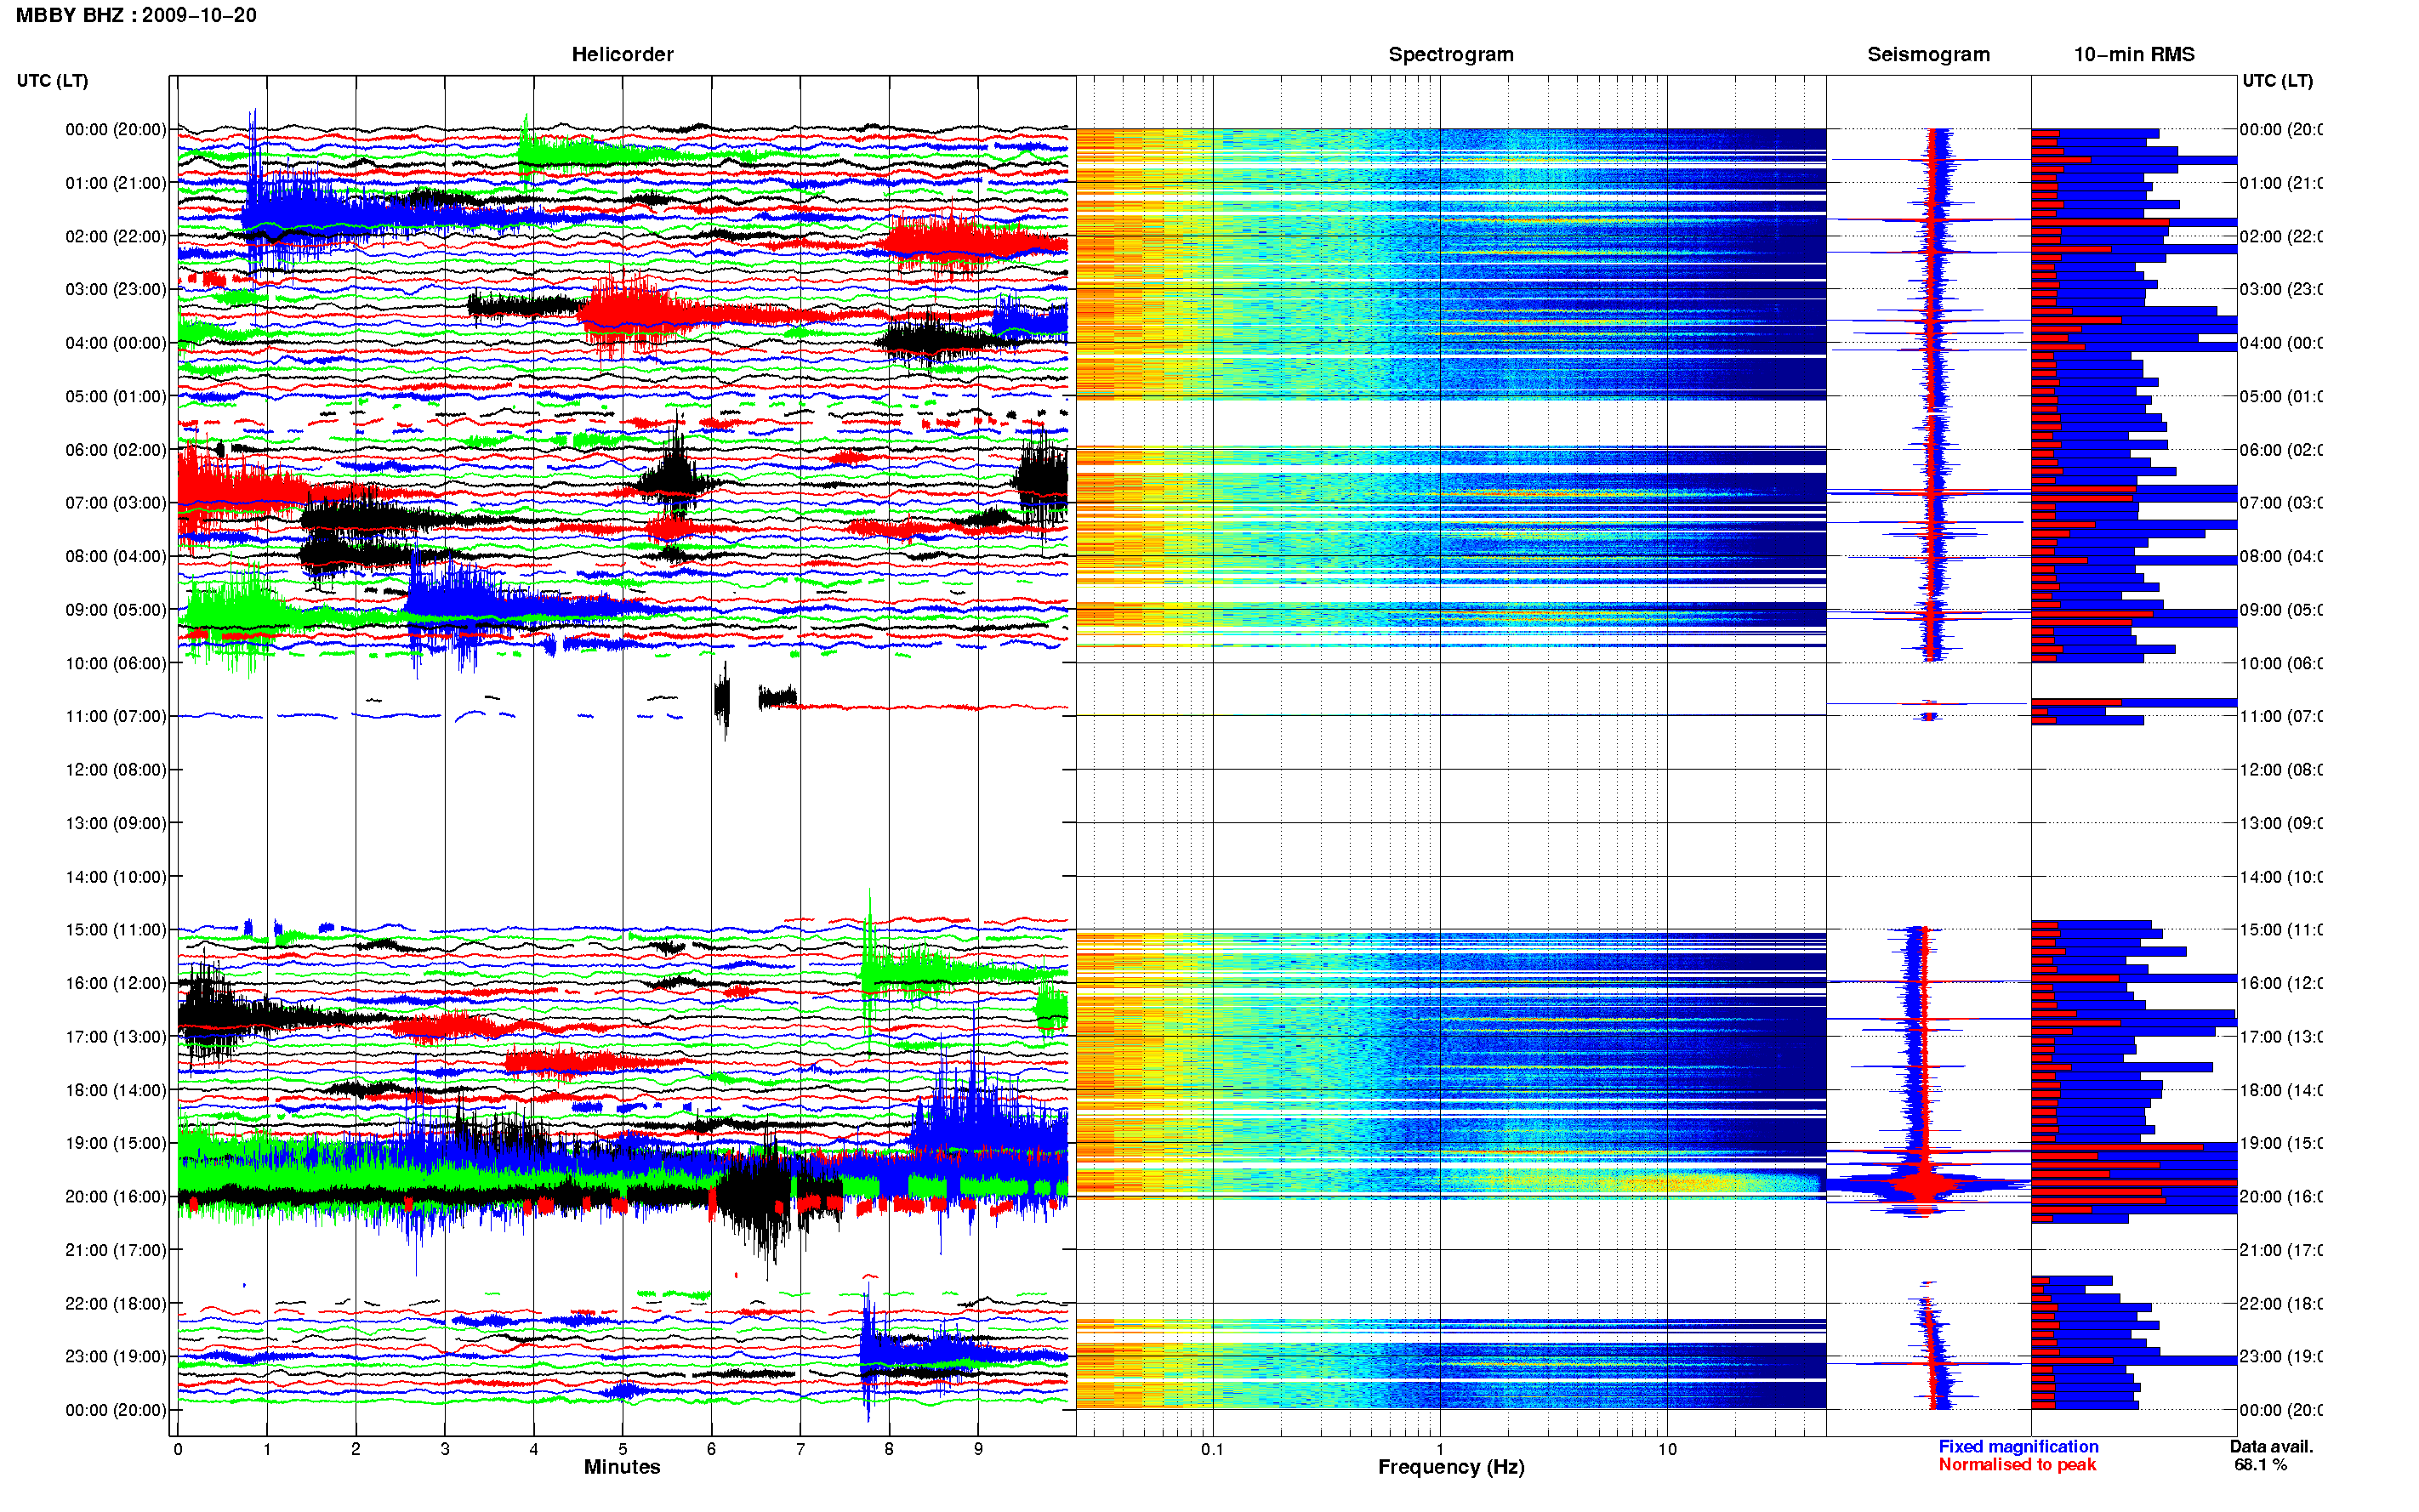The height and width of the screenshot is (1512, 2419).
Task: Click left time label '11:00 (07:00)'
Action: click(116, 716)
